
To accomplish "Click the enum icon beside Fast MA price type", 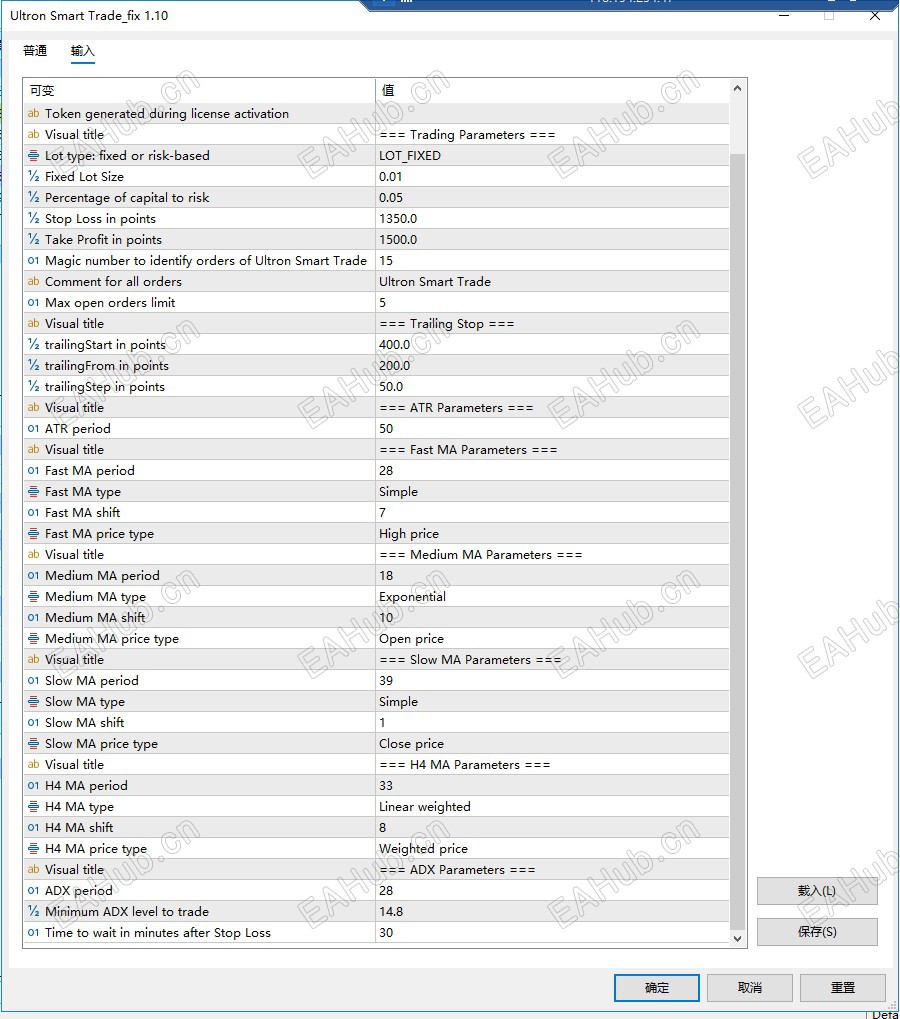I will pyautogui.click(x=33, y=534).
